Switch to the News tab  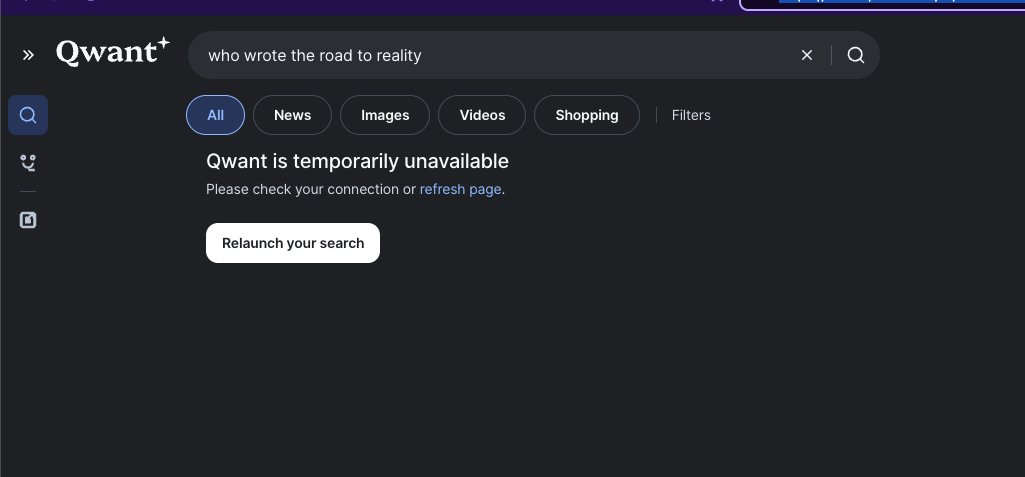pos(292,115)
